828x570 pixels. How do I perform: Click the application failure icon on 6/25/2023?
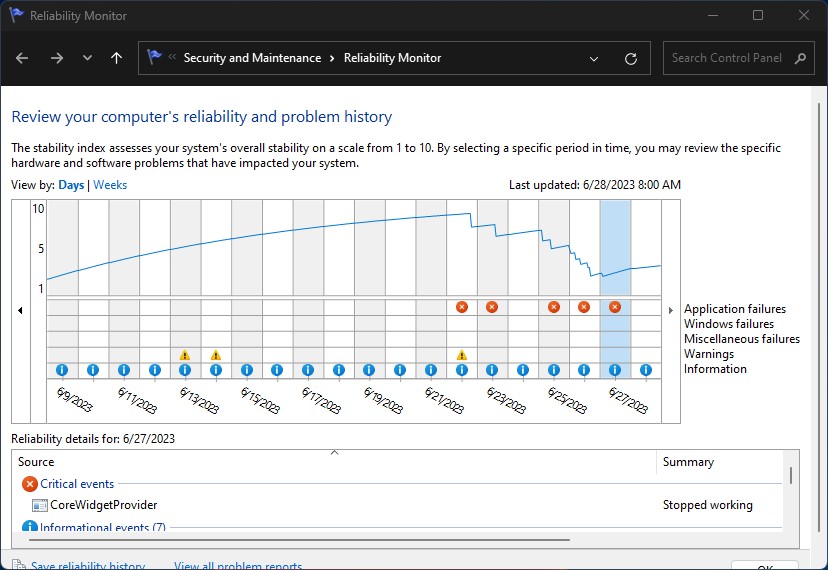[553, 307]
